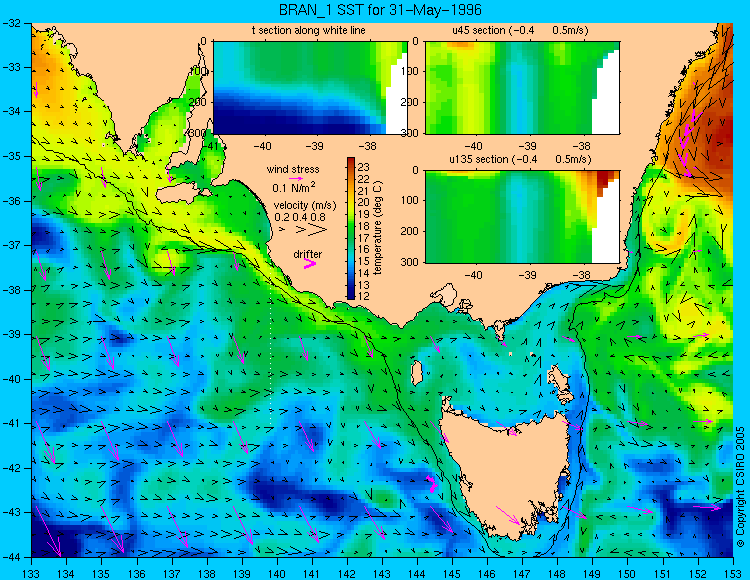Click longitude axis label 150

tap(628, 573)
